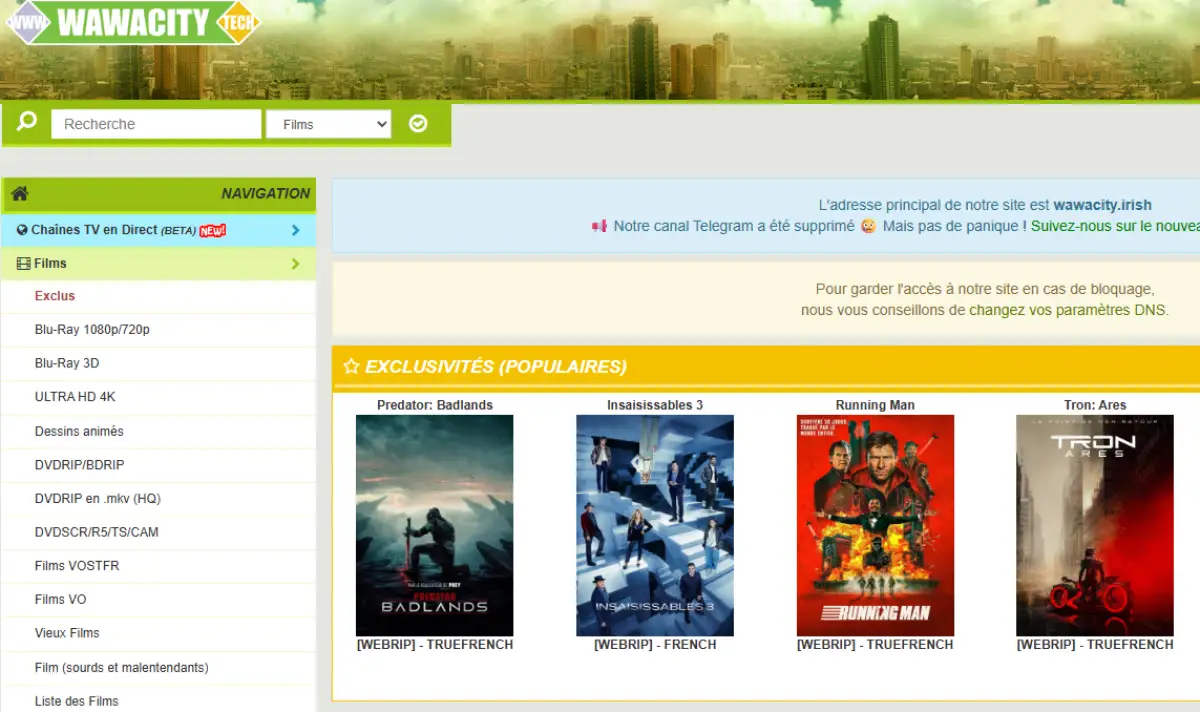The height and width of the screenshot is (712, 1200).
Task: Click the red NEW badge icon
Action: tap(212, 230)
